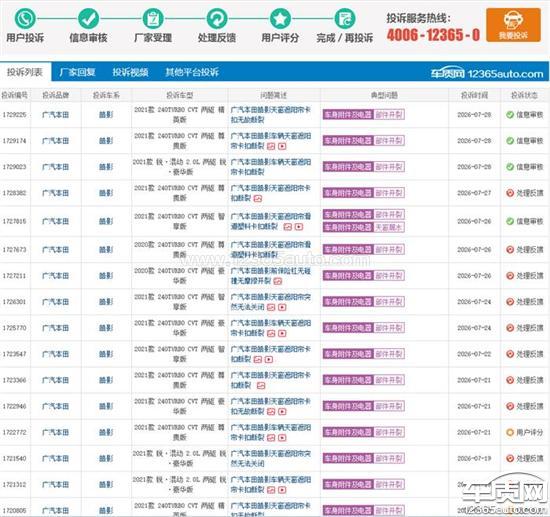The width and height of the screenshot is (550, 517).
Task: Open the 其他平台投诉 tab
Action: pyautogui.click(x=192, y=72)
